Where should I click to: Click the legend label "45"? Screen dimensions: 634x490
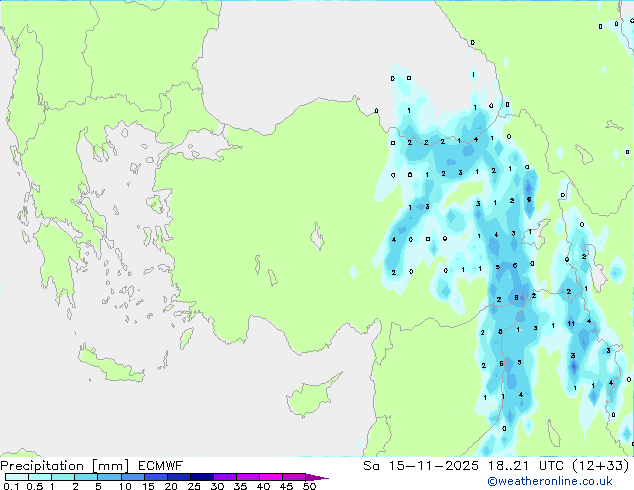click(x=286, y=486)
